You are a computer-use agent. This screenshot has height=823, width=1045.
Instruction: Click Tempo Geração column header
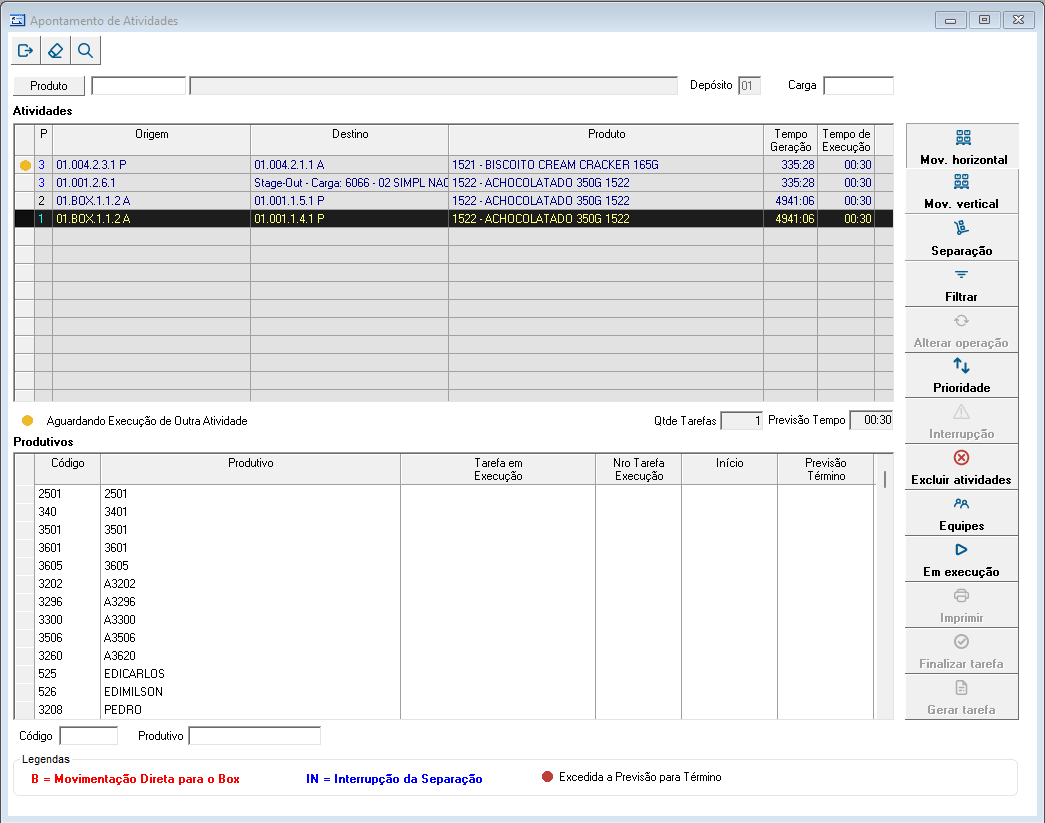pyautogui.click(x=790, y=140)
